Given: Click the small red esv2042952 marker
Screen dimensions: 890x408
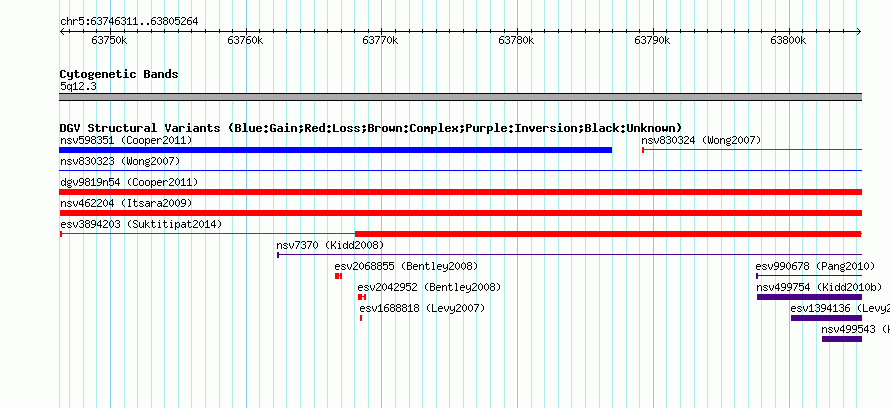Looking at the screenshot, I should [362, 297].
